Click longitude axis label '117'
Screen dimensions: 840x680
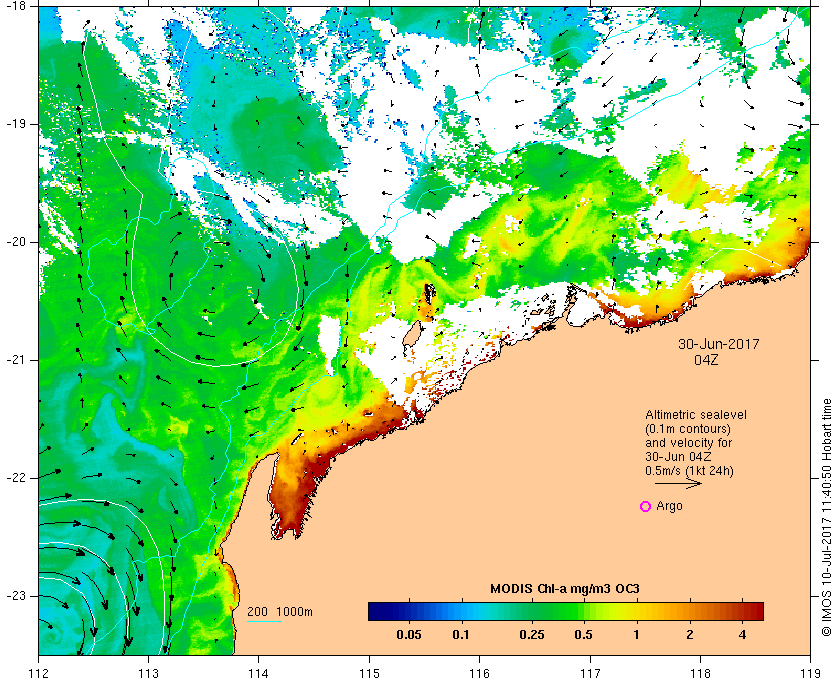[590, 673]
